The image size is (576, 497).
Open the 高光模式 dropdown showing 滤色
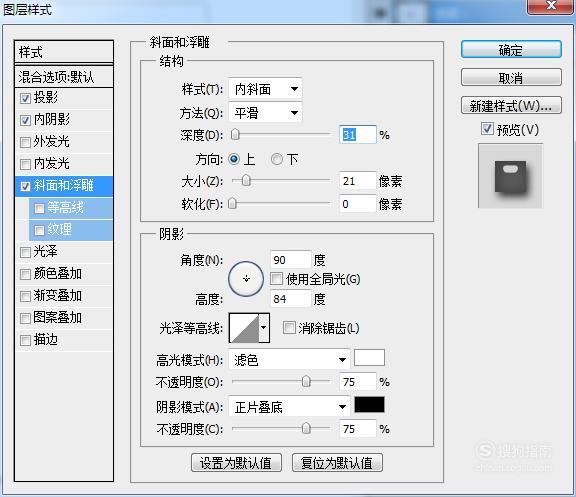point(289,359)
